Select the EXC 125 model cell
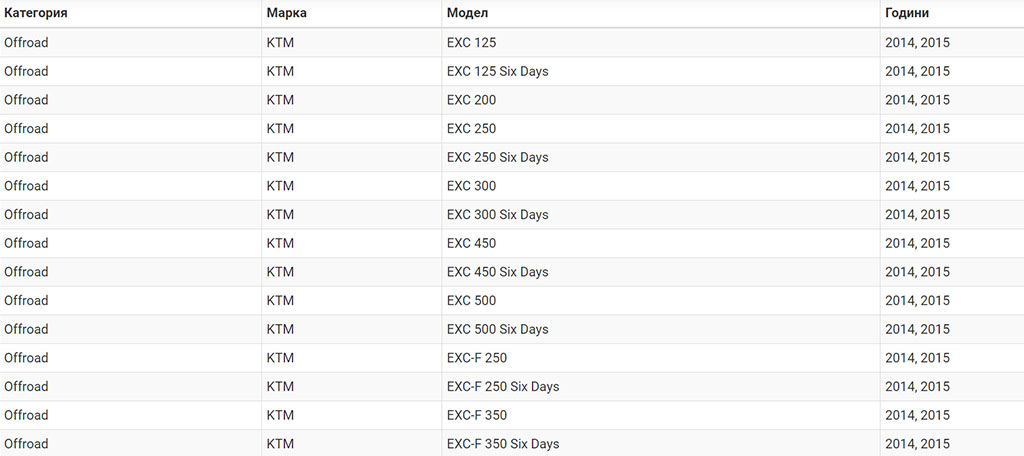 [661, 42]
